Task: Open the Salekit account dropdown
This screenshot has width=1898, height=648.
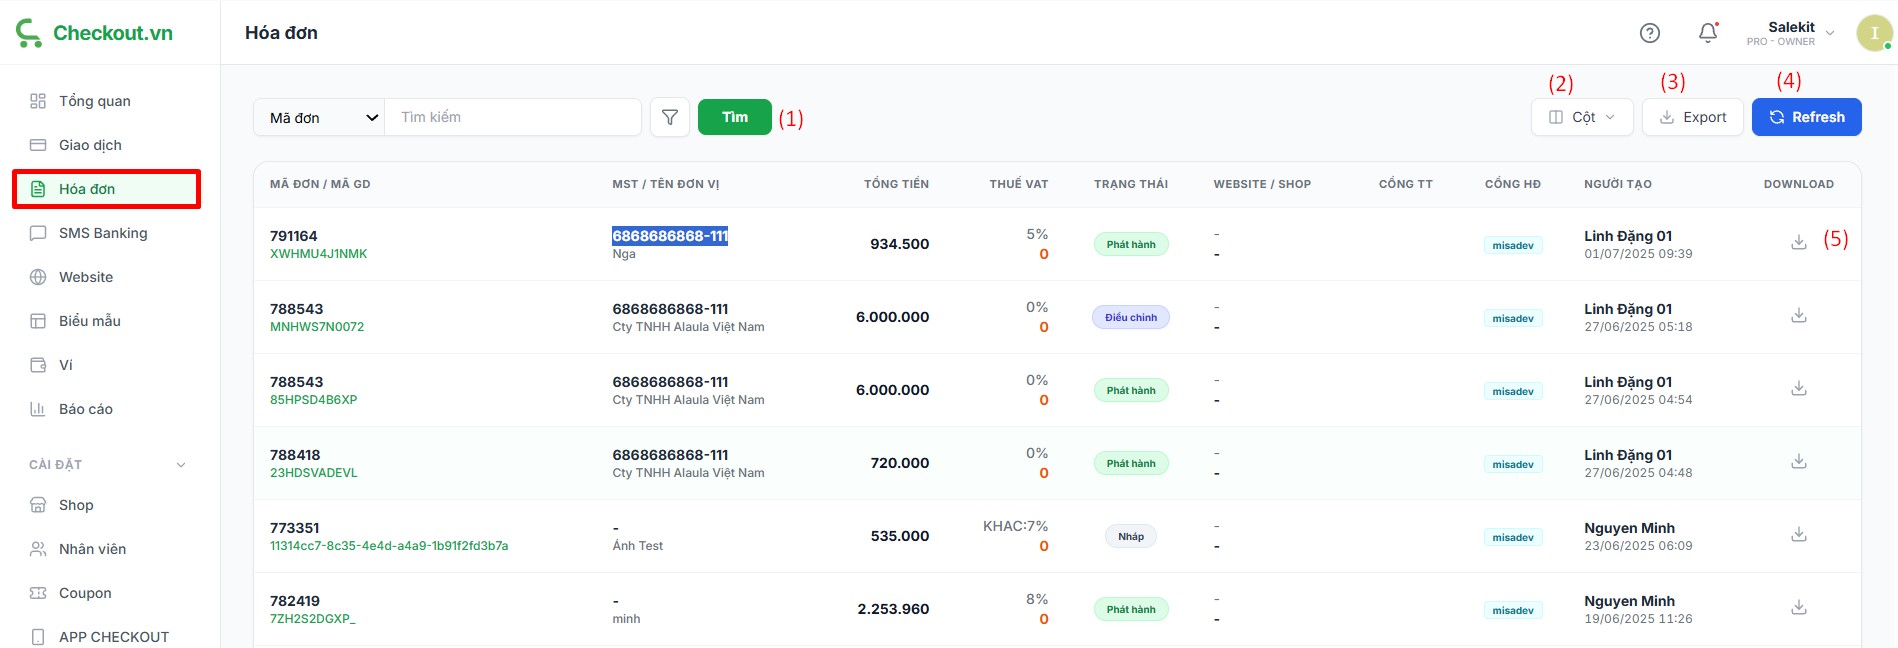Action: point(1791,33)
